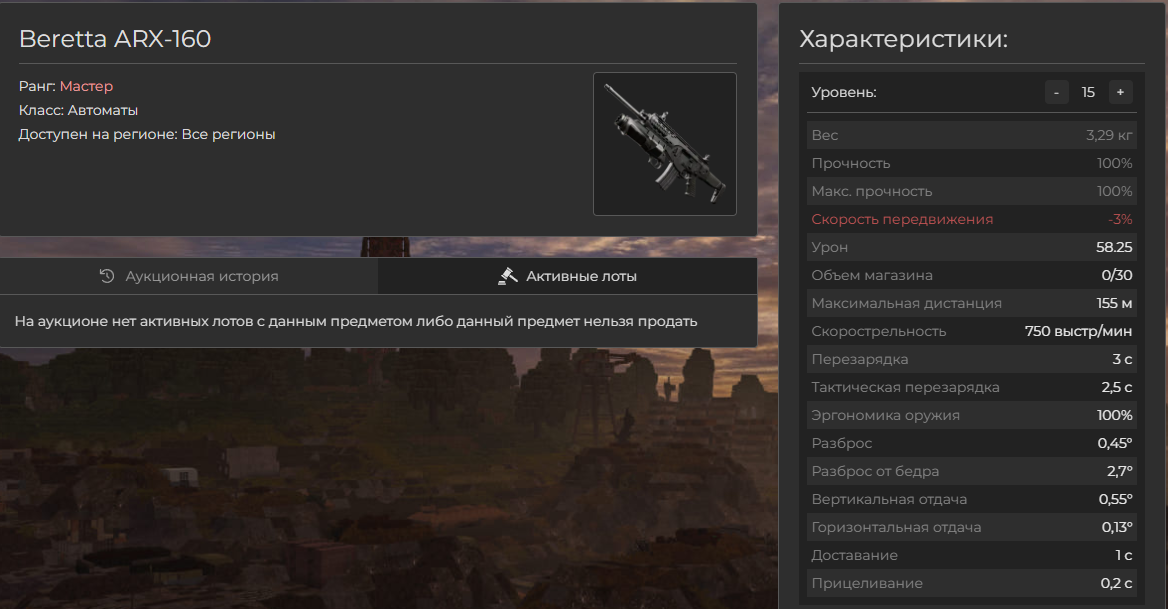Click the Доставание stat label
Viewport: 1168px width, 609px height.
point(854,555)
